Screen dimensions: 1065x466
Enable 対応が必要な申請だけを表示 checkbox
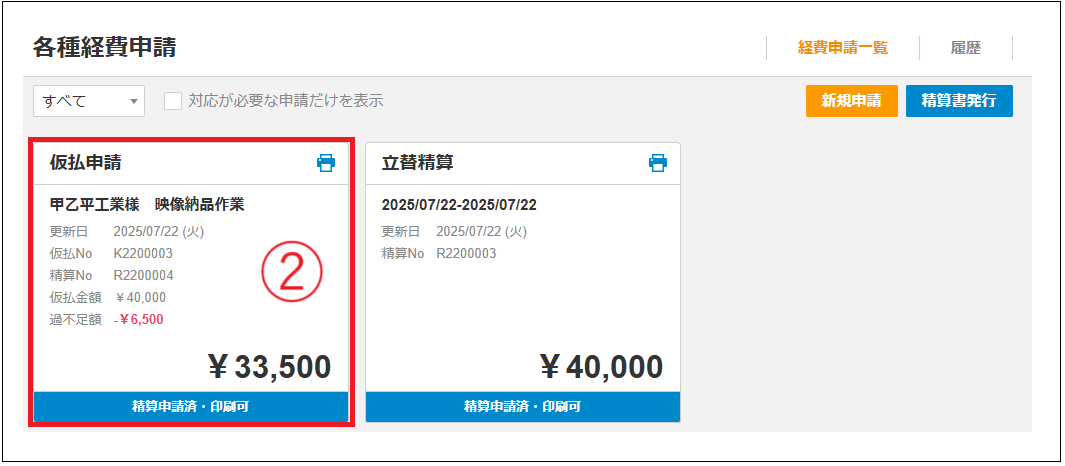173,101
